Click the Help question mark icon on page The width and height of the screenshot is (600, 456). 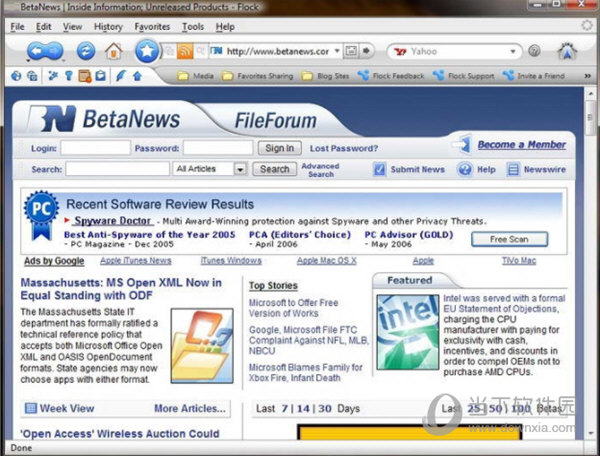pyautogui.click(x=465, y=169)
